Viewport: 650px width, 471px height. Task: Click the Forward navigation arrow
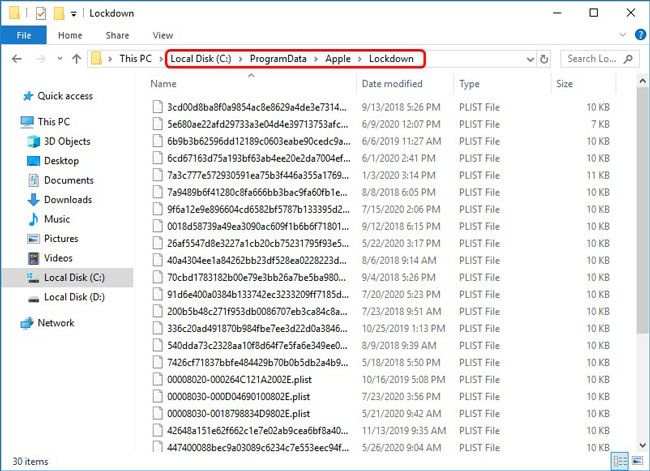(x=41, y=59)
